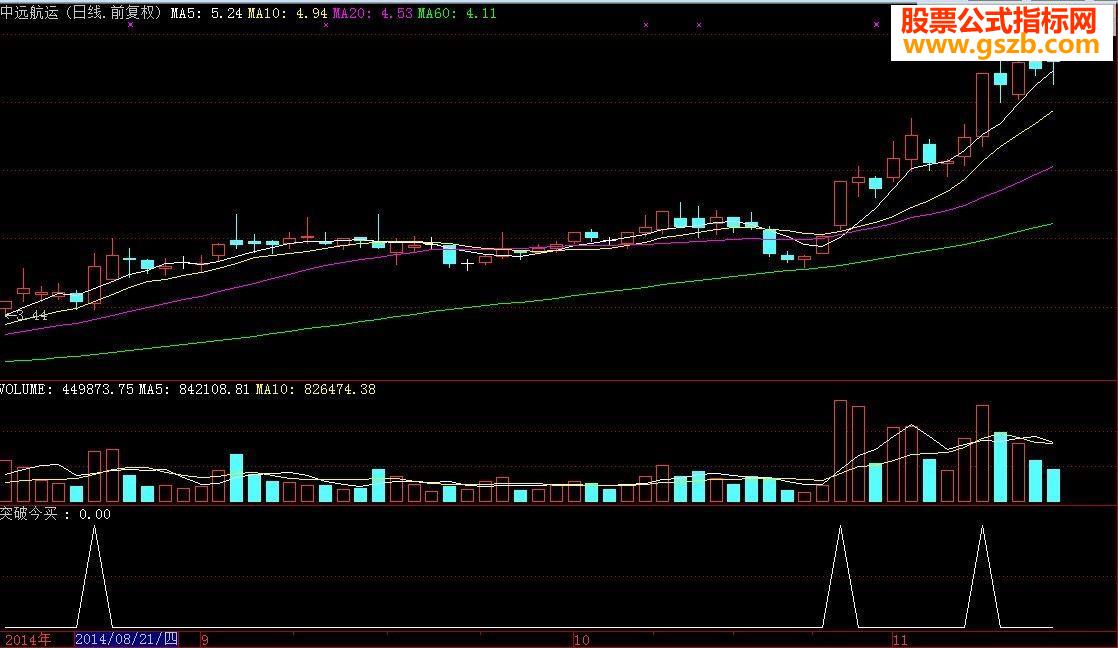
Task: Click the 3.44 low price marker
Action: pyautogui.click(x=26, y=315)
